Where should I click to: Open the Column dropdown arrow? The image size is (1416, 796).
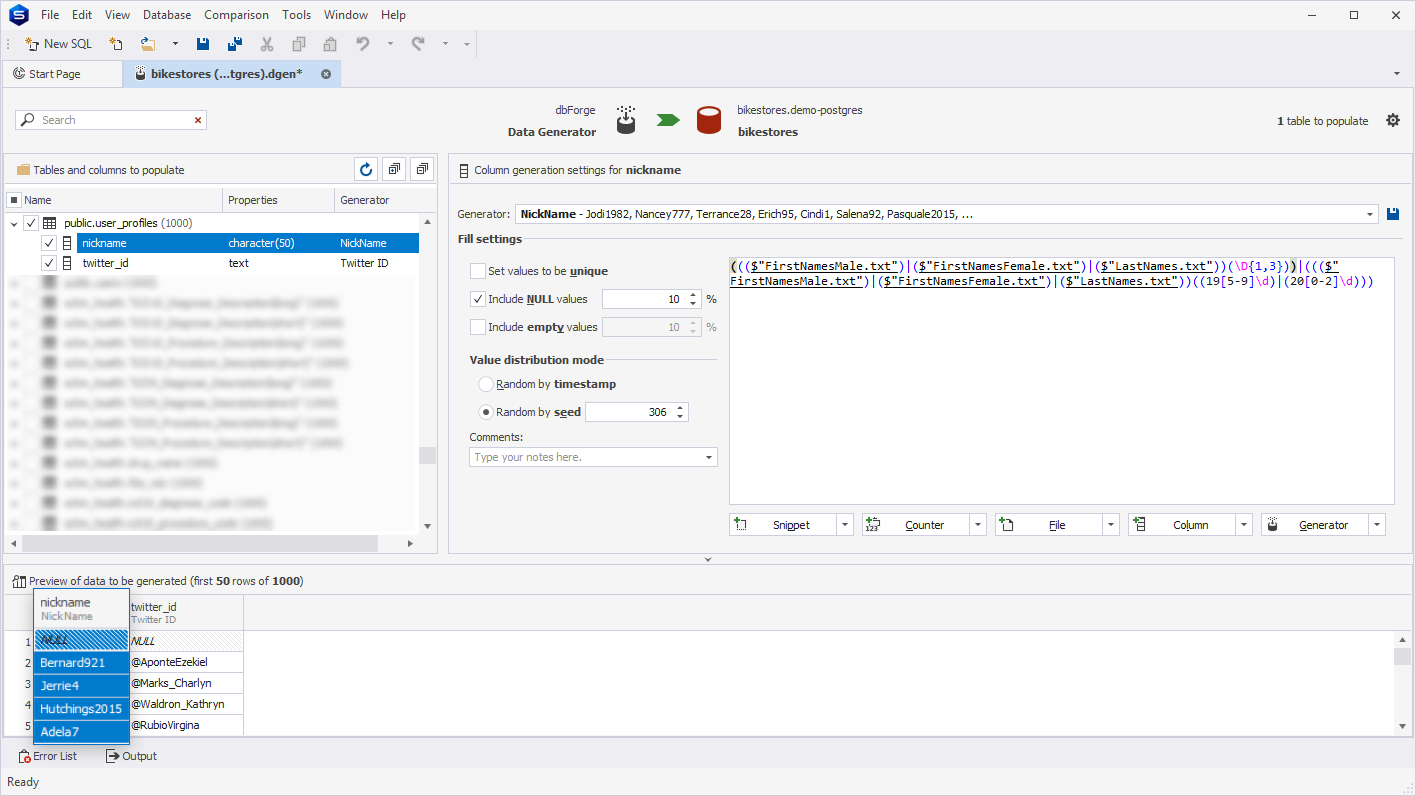(1244, 525)
